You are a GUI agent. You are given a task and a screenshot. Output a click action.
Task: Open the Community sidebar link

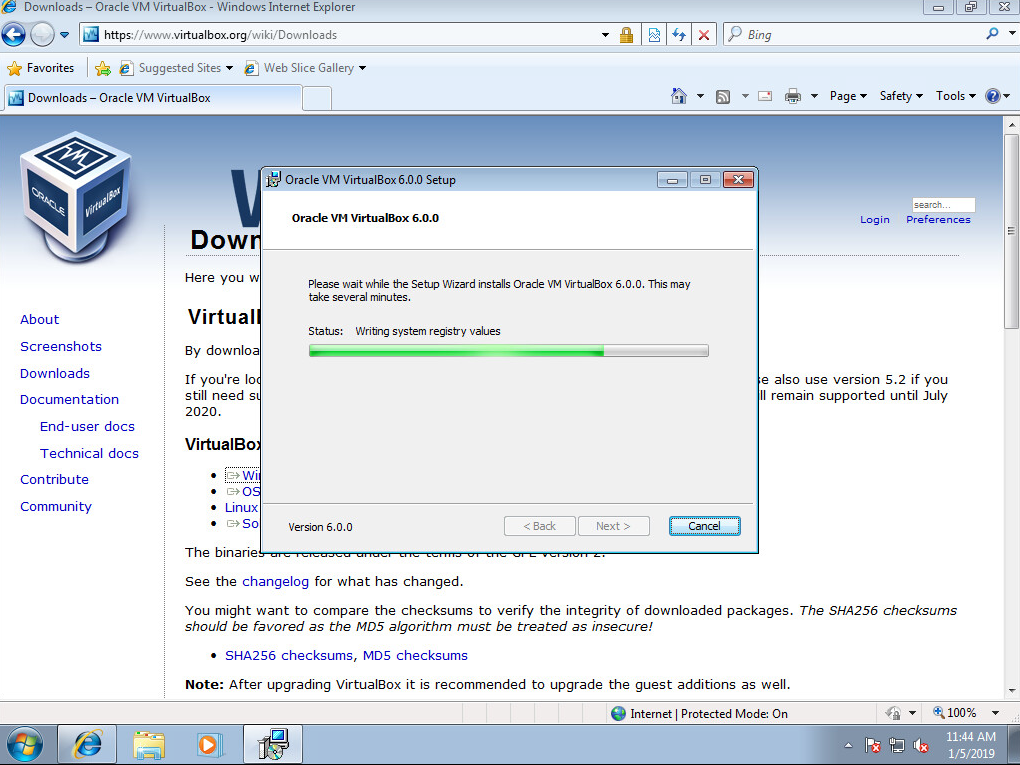55,506
